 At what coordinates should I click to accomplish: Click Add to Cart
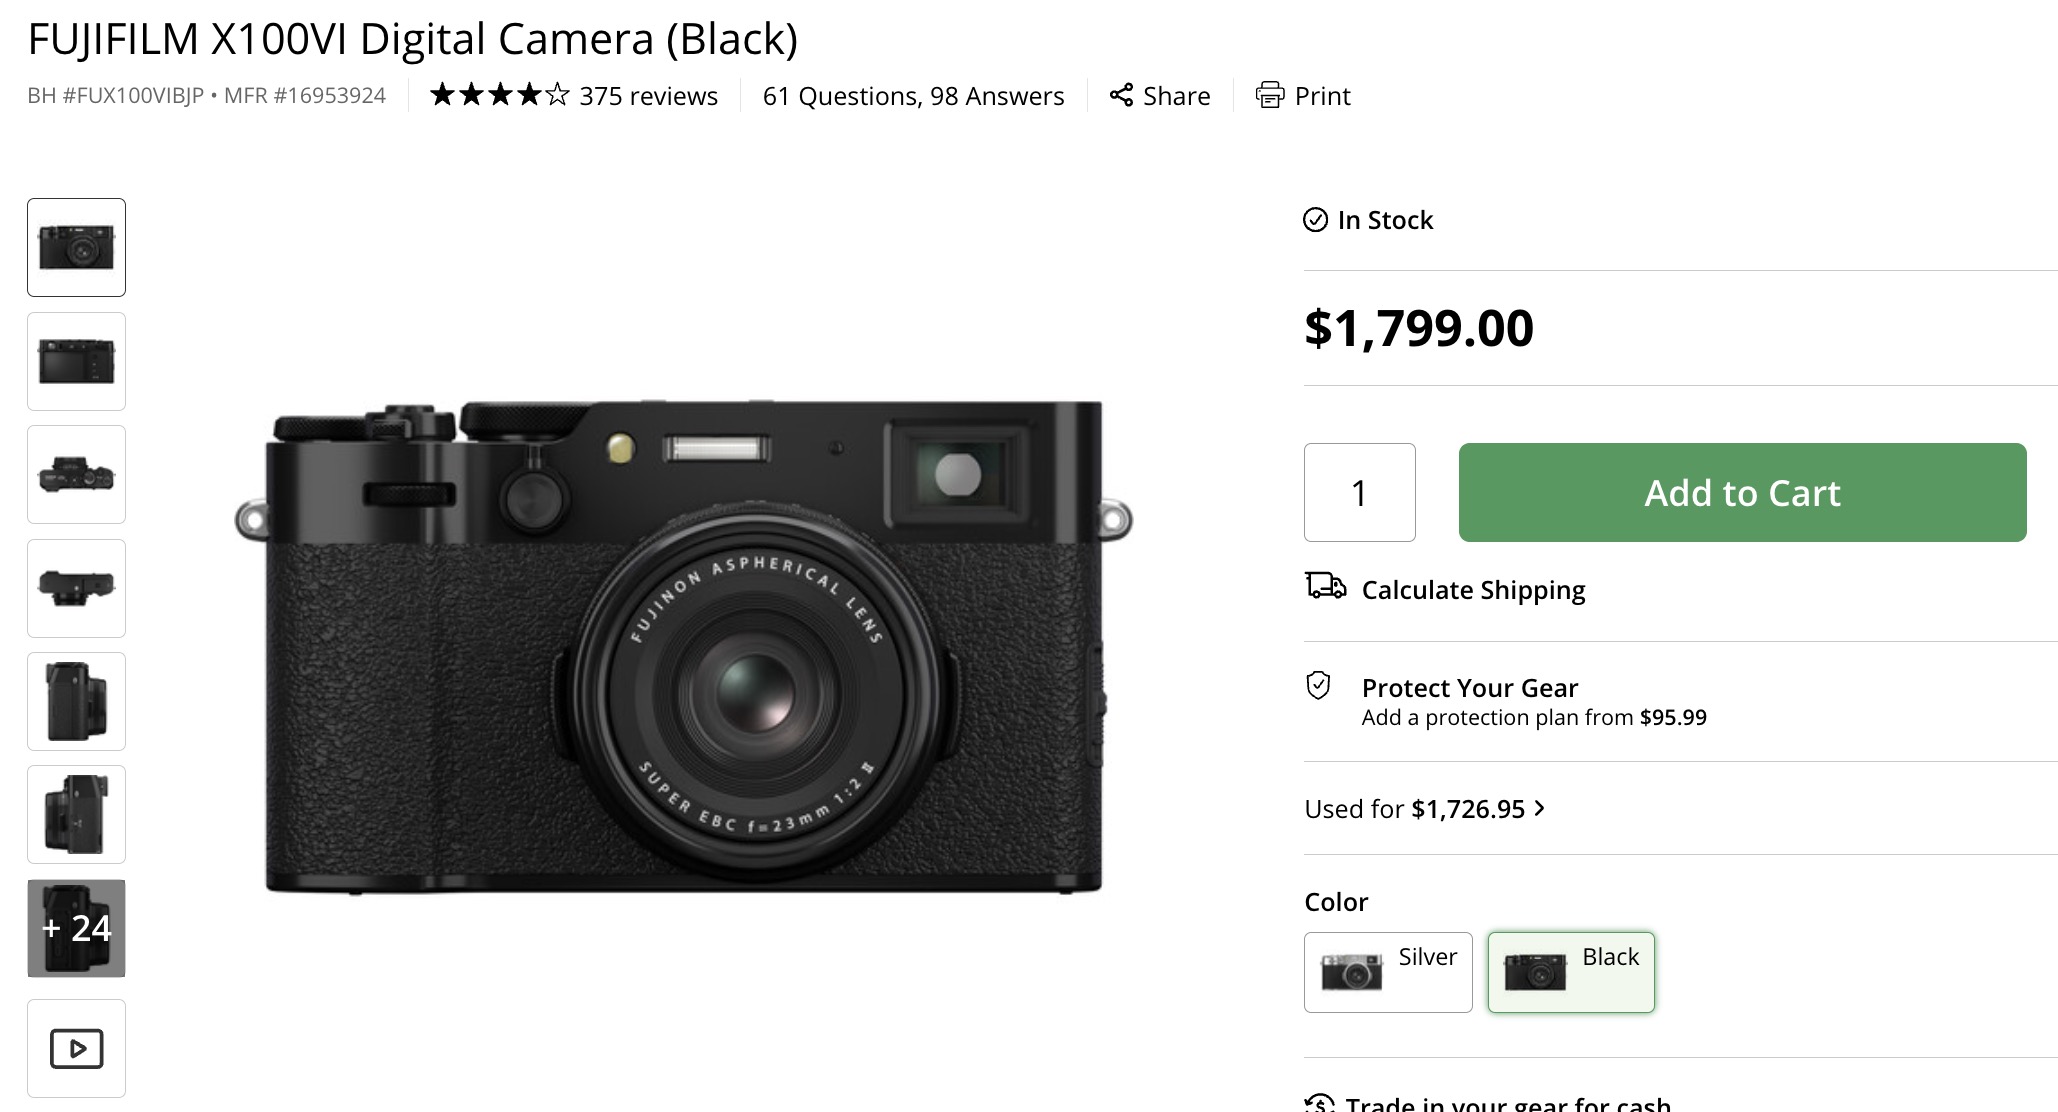click(1741, 492)
